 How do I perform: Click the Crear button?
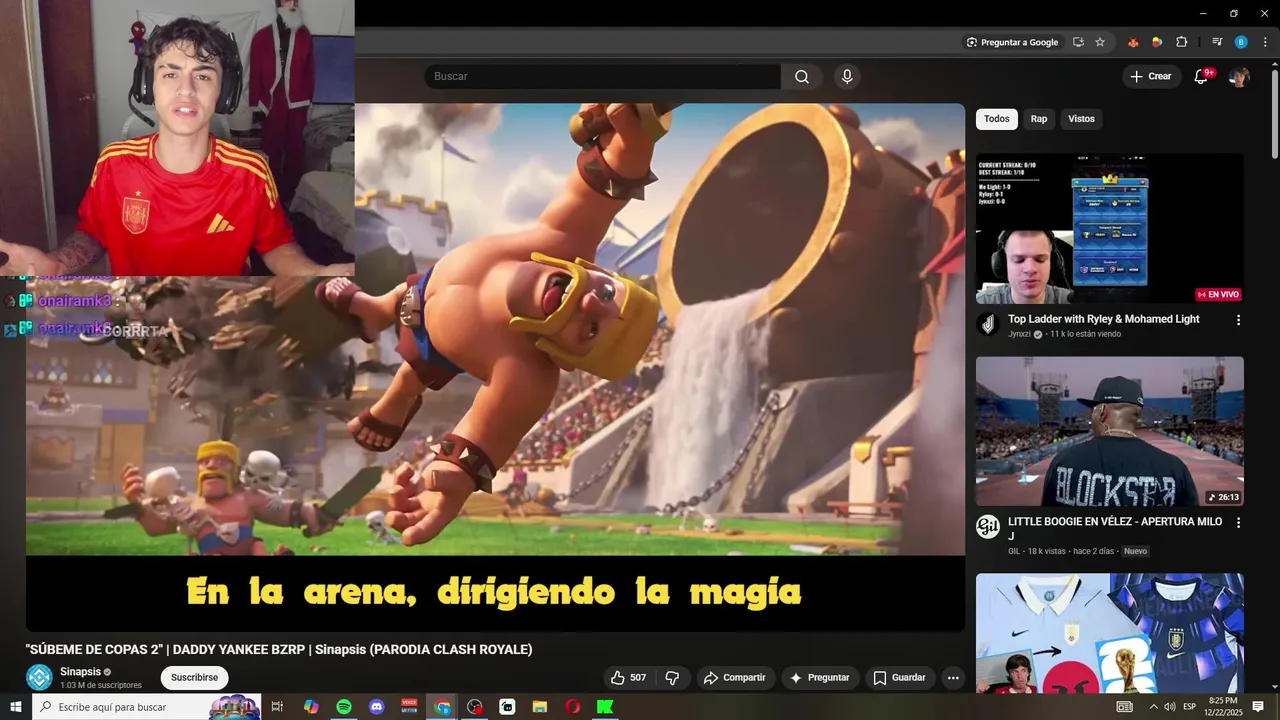point(1150,77)
